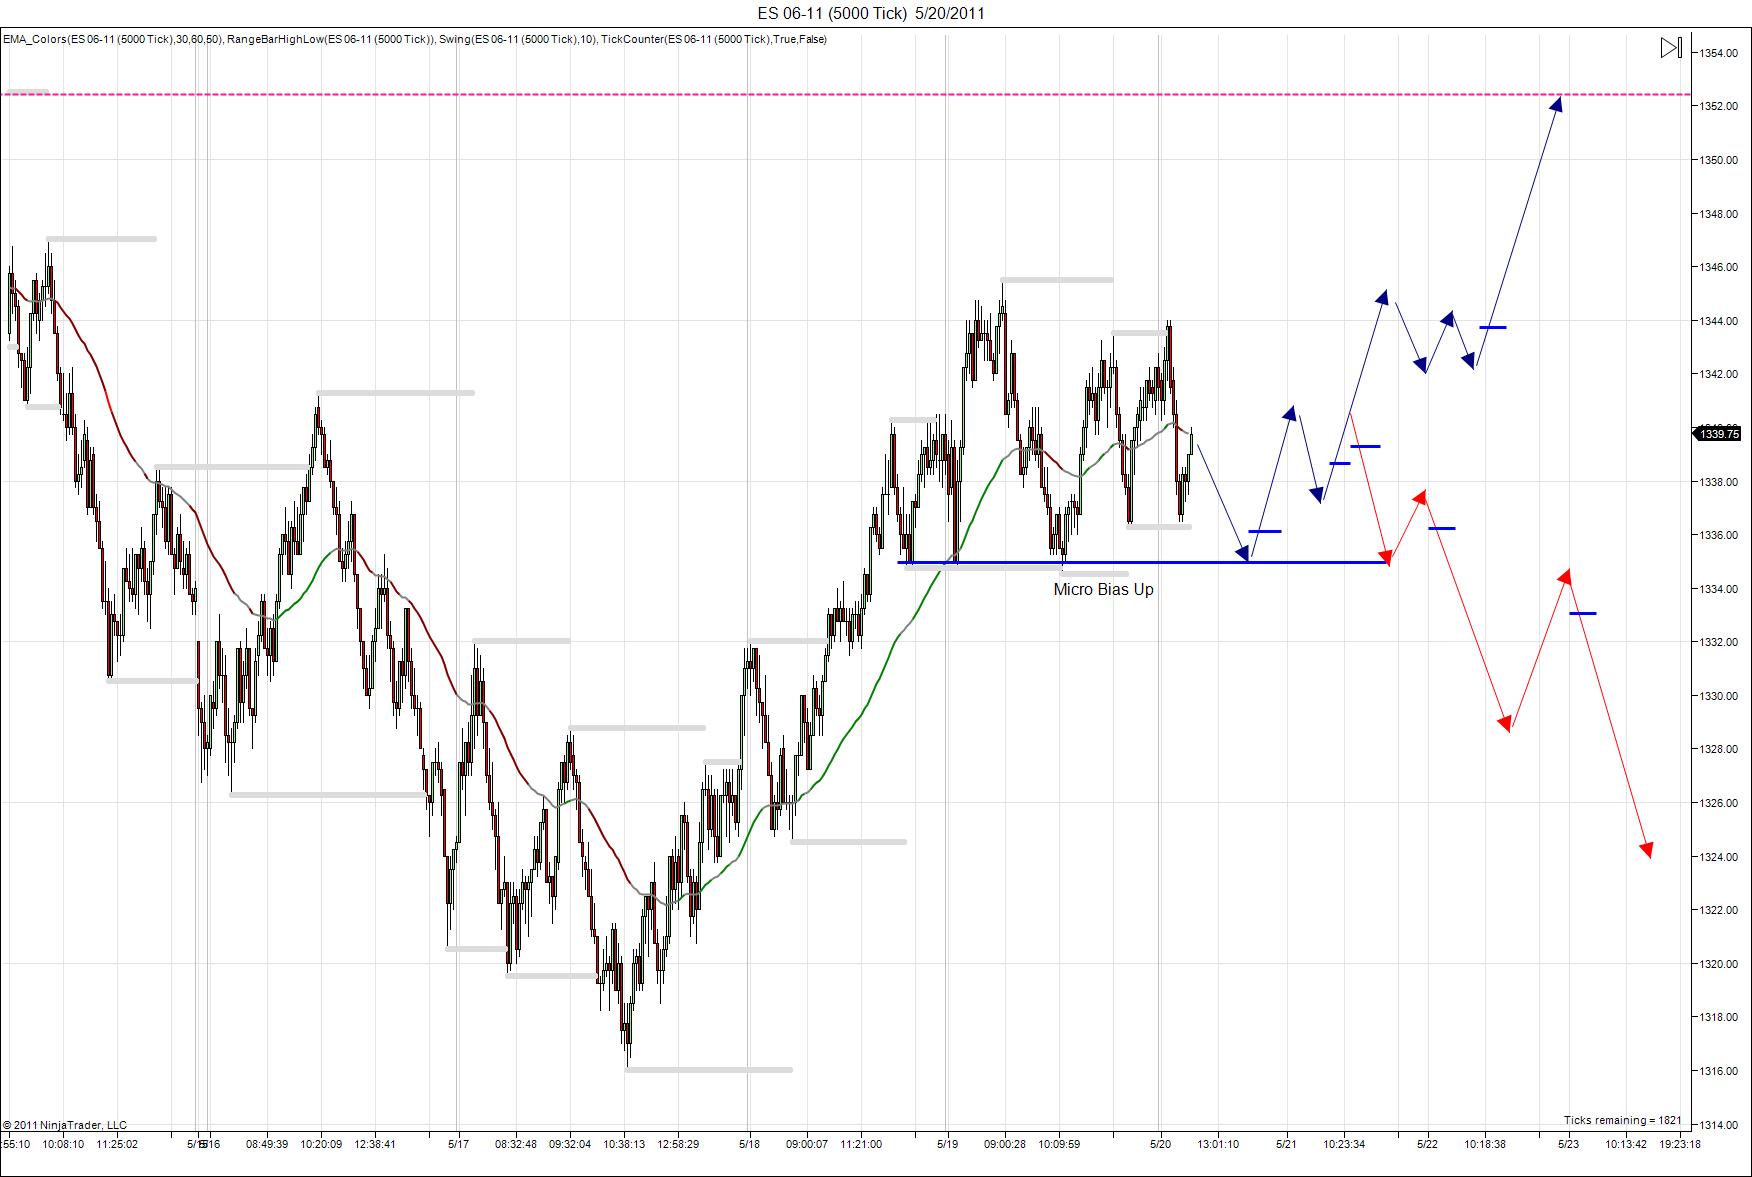Click the 5/19 date label
Screen dimensions: 1752x1177
(x=947, y=1144)
